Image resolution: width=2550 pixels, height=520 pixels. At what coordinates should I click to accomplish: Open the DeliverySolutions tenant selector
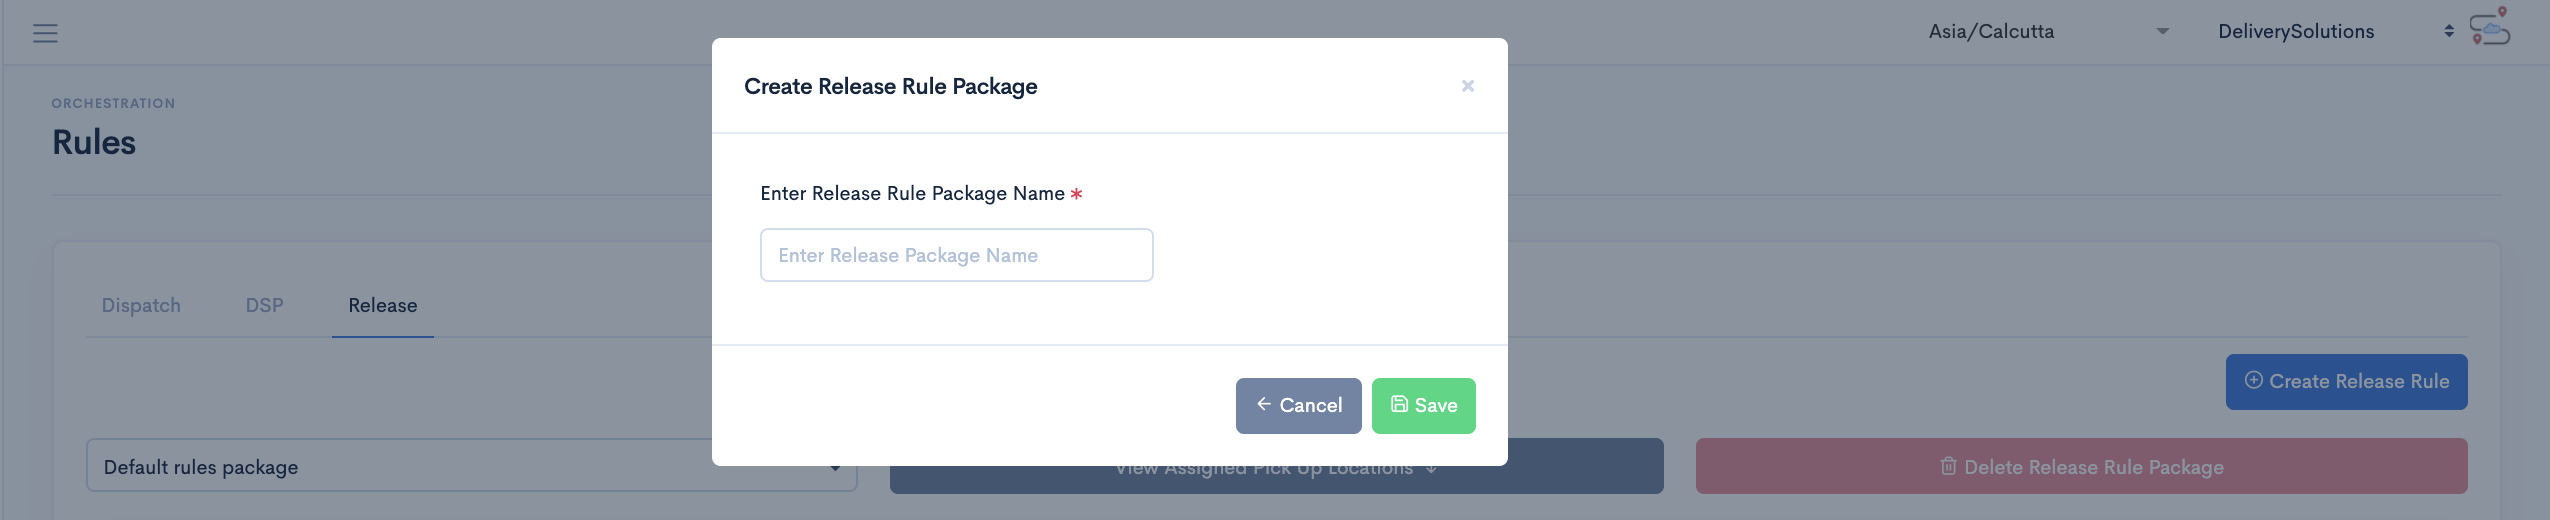coord(2335,32)
